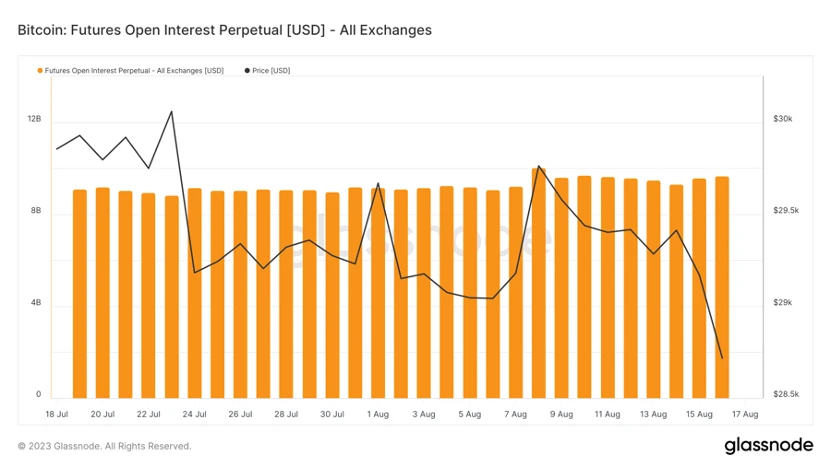Image resolution: width=832 pixels, height=468 pixels.
Task: Click the Bitcoin Futures Open Interest chart title
Action: point(225,30)
